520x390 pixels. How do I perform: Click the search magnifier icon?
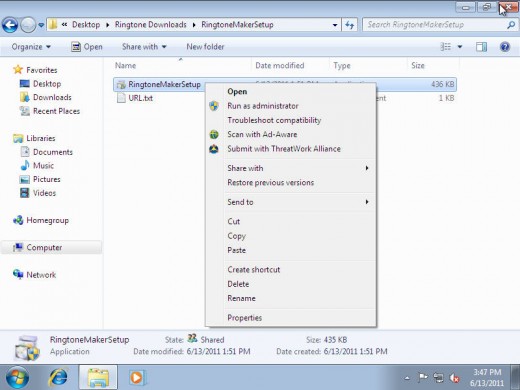click(x=510, y=25)
